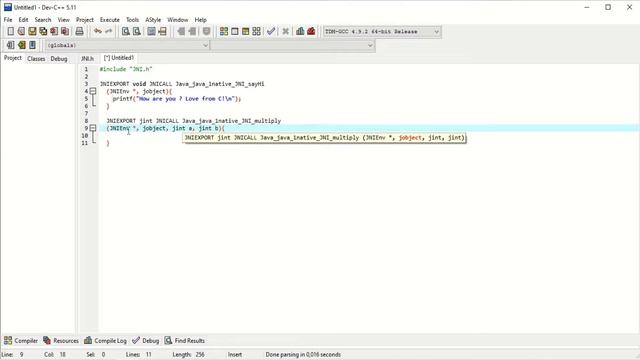Click the Go to line toolbar icon
This screenshot has width=640, height=360.
(162, 31)
